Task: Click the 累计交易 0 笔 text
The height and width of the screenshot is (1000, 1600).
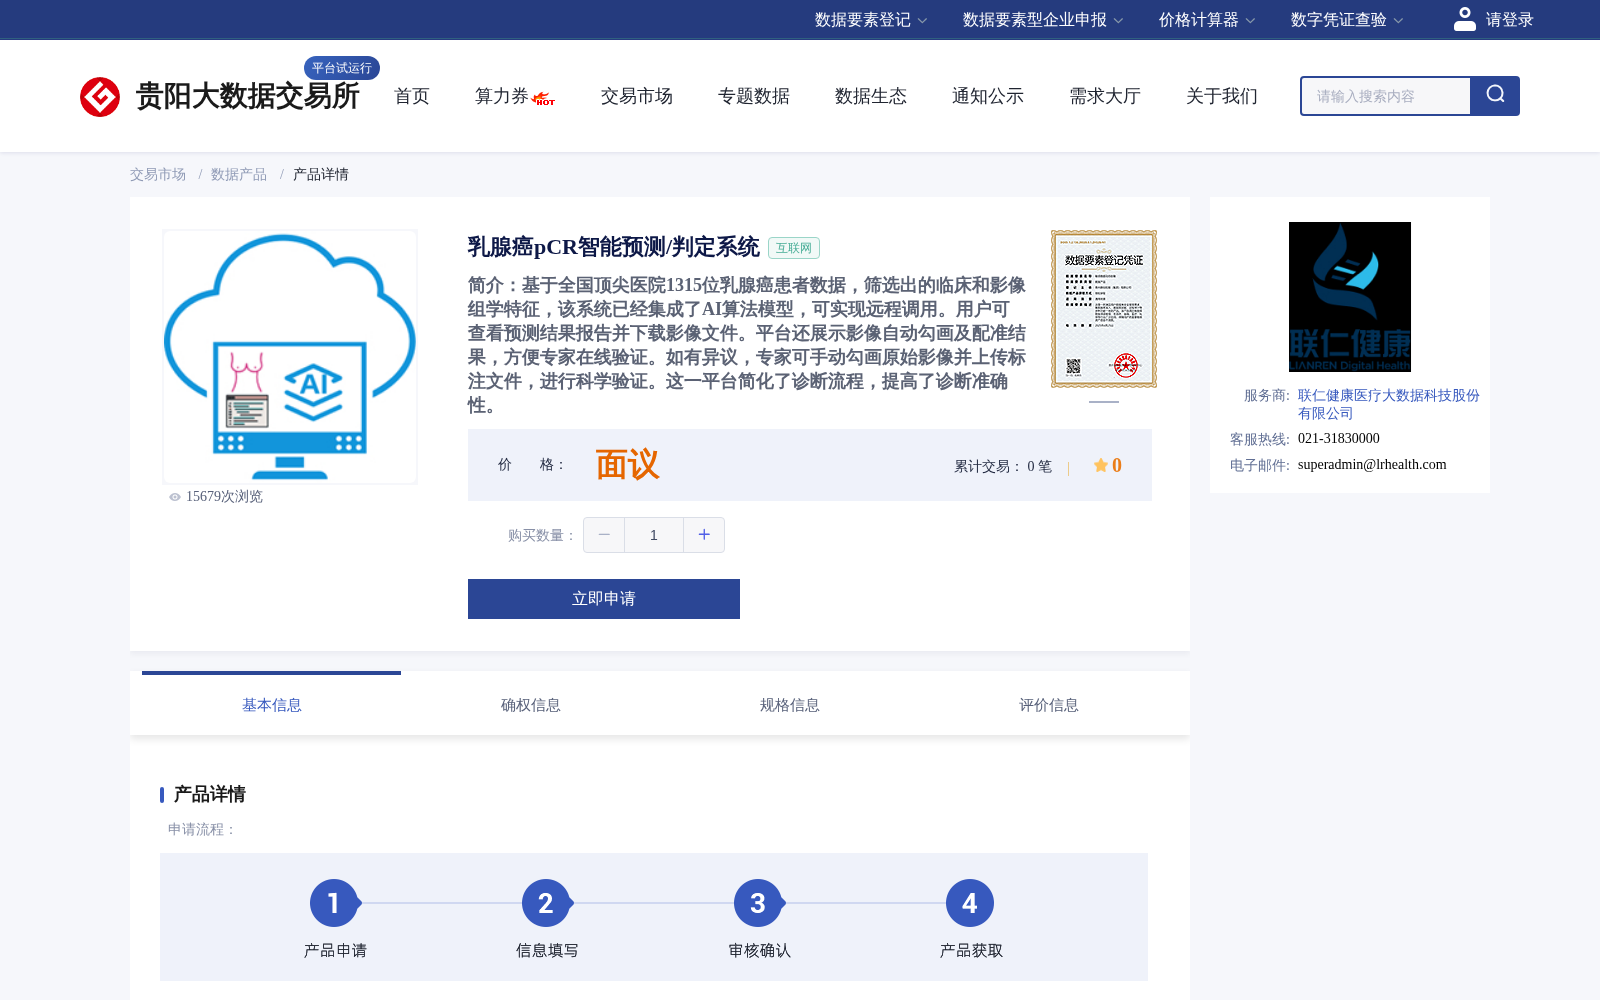Action: tap(1003, 466)
